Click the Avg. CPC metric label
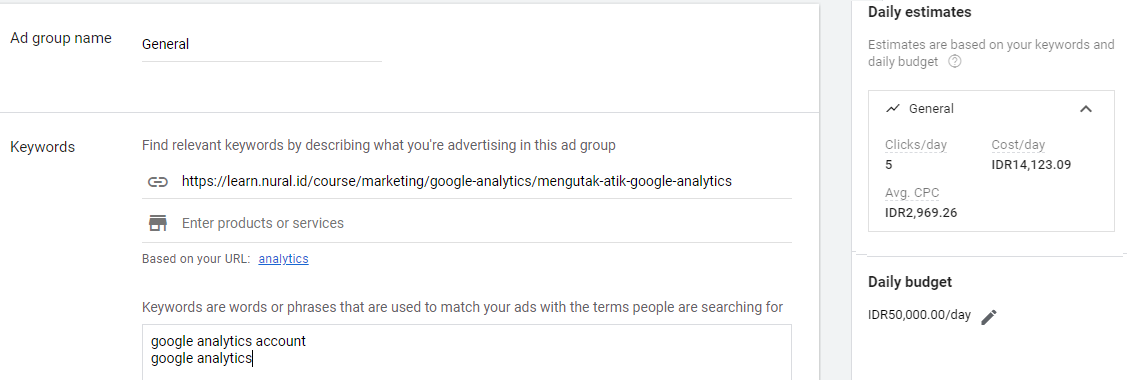Screen dimensions: 1136x380 point(912,193)
